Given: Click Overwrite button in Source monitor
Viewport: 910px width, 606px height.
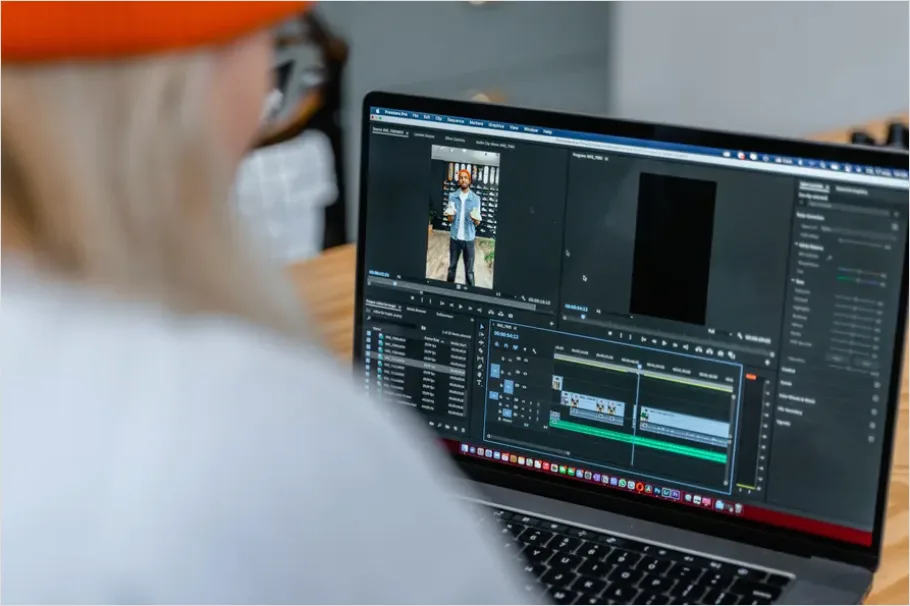Looking at the screenshot, I should [x=501, y=313].
